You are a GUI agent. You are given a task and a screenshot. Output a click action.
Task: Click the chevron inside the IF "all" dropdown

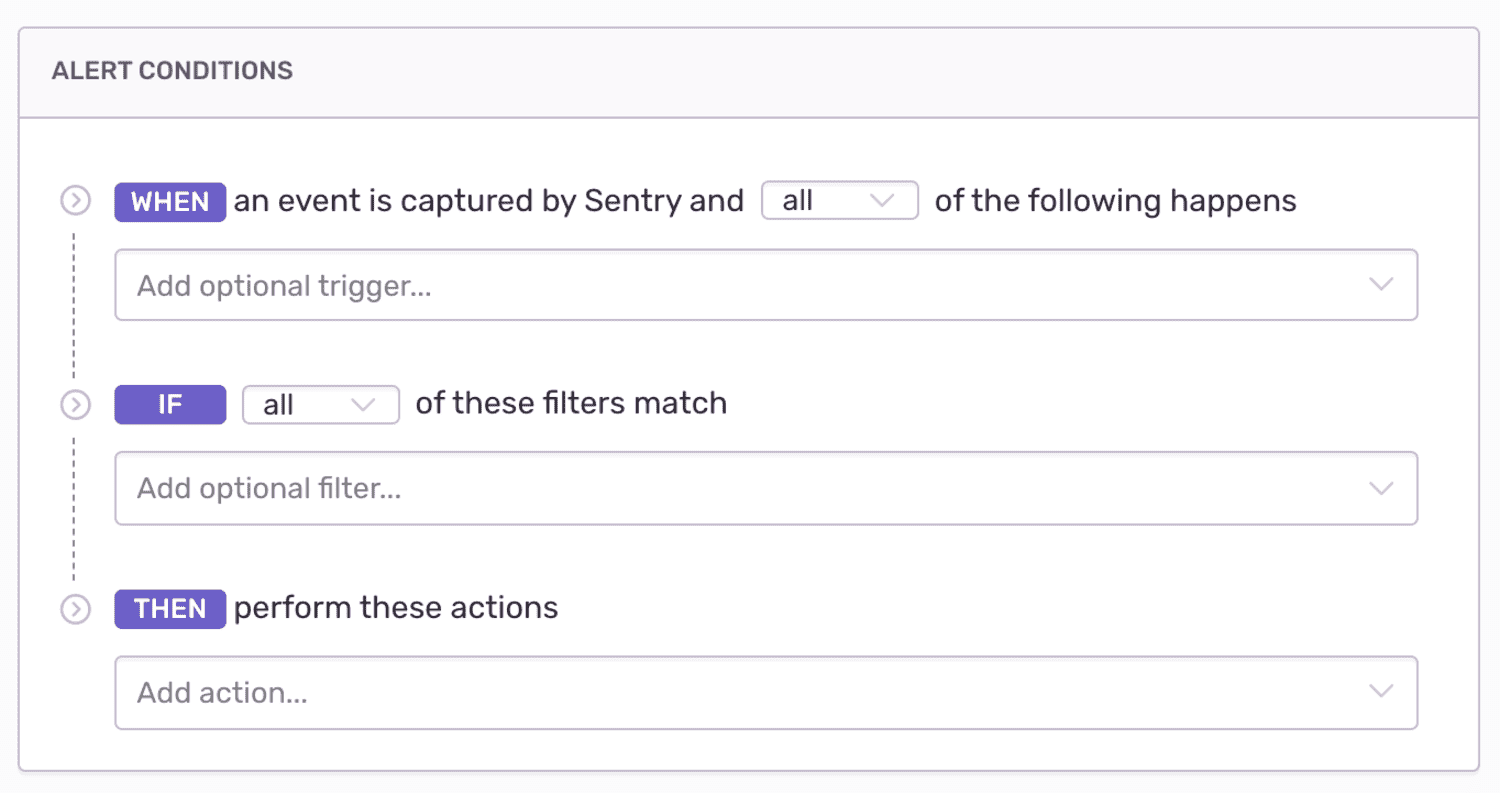tap(363, 405)
